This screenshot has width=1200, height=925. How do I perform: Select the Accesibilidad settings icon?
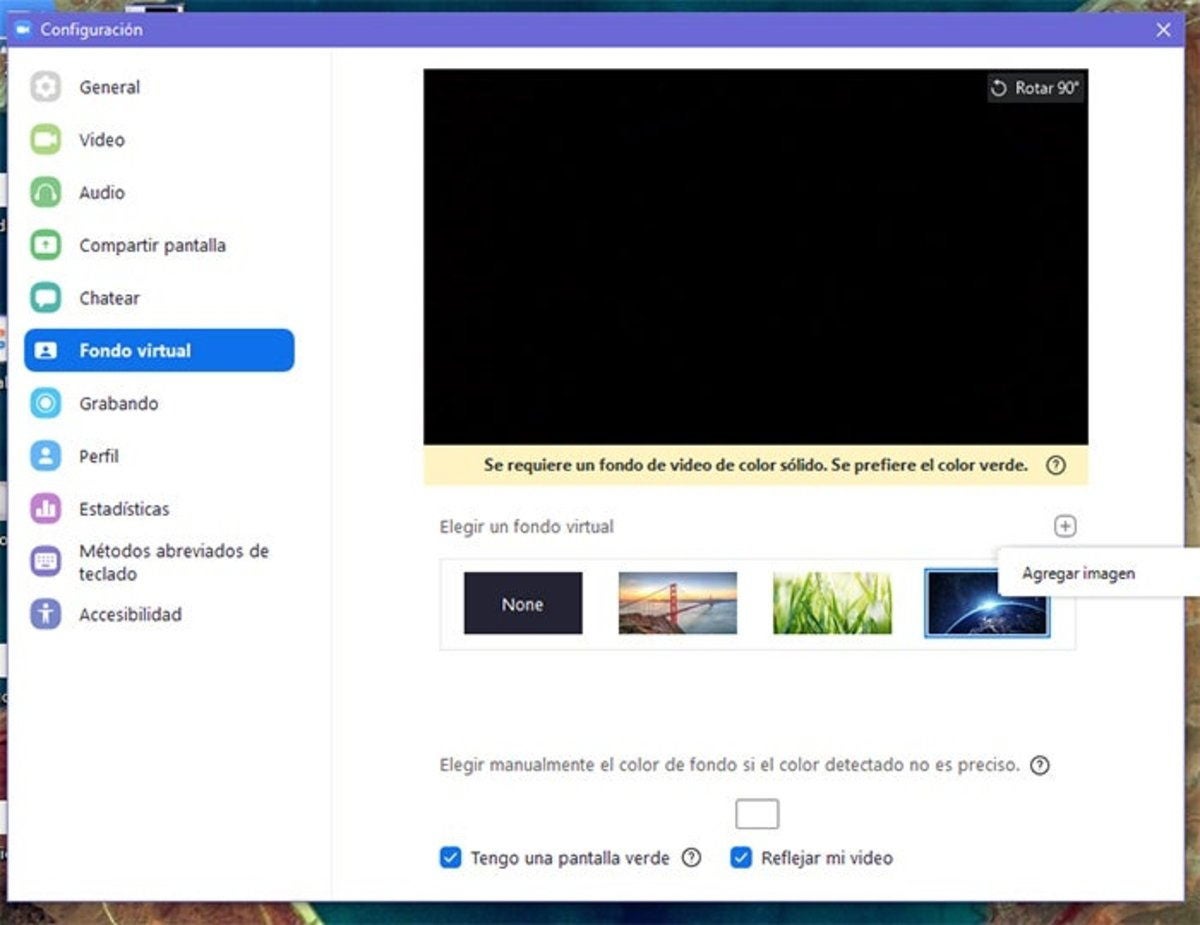44,615
